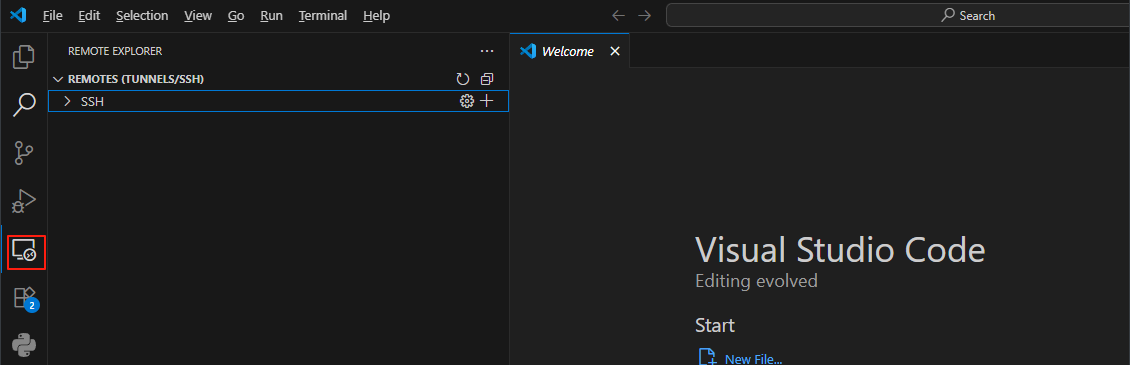
Task: Collapse all items in Remotes section
Action: pos(487,79)
